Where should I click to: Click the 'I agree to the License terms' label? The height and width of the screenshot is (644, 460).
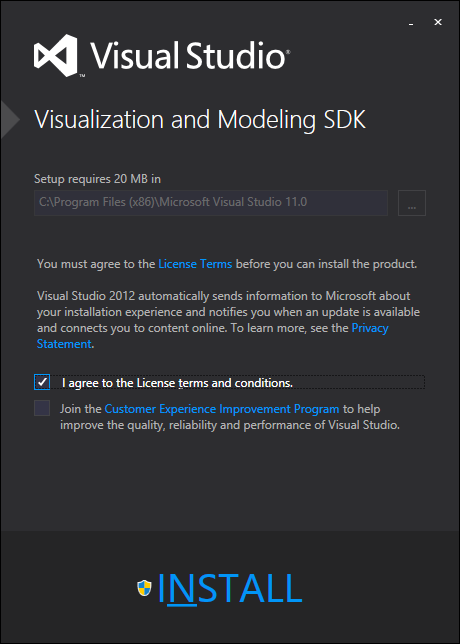177,383
